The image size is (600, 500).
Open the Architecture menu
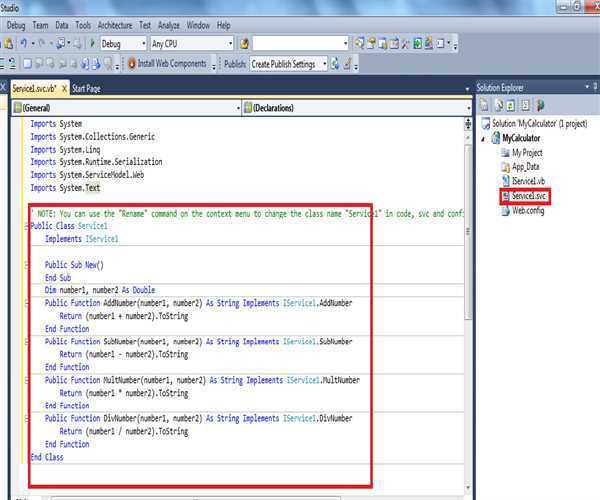pyautogui.click(x=115, y=24)
